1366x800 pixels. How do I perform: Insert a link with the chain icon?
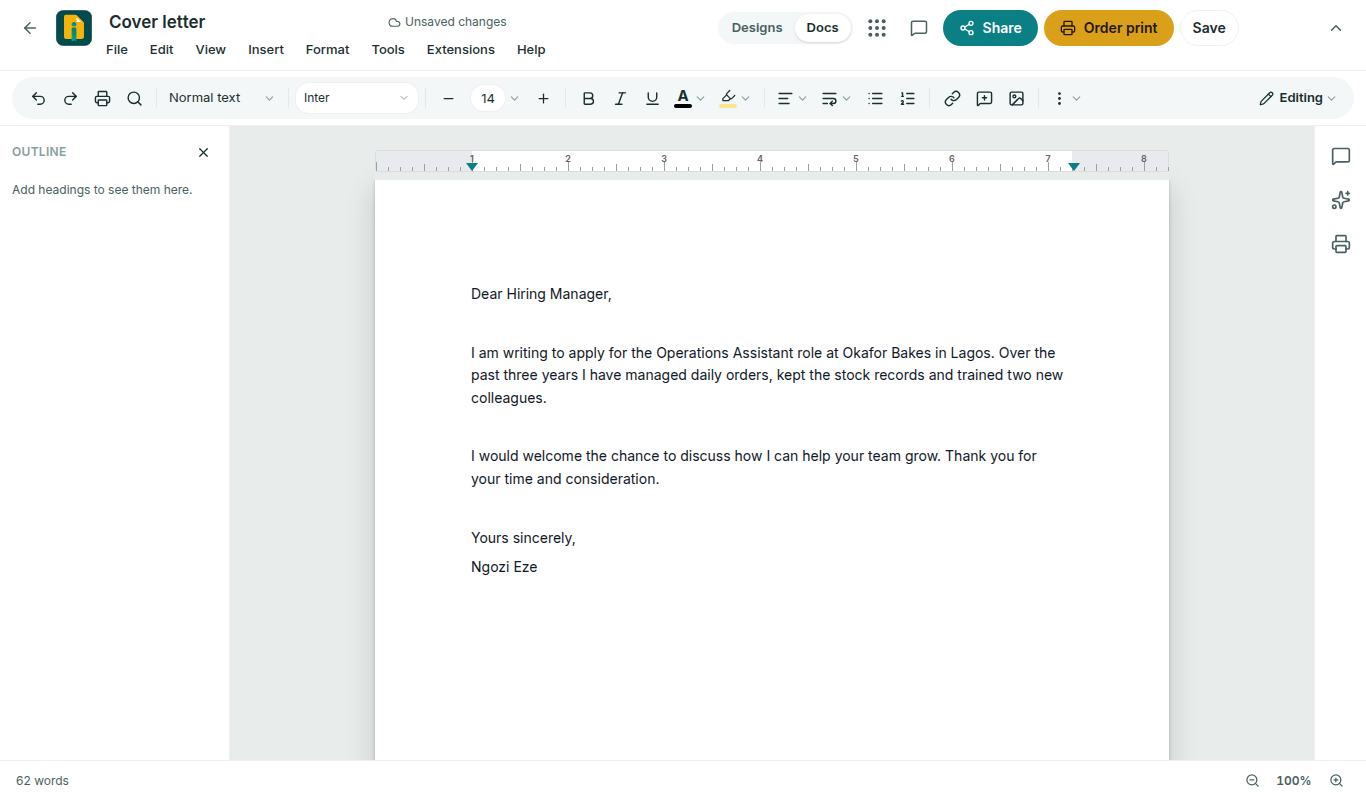(952, 98)
